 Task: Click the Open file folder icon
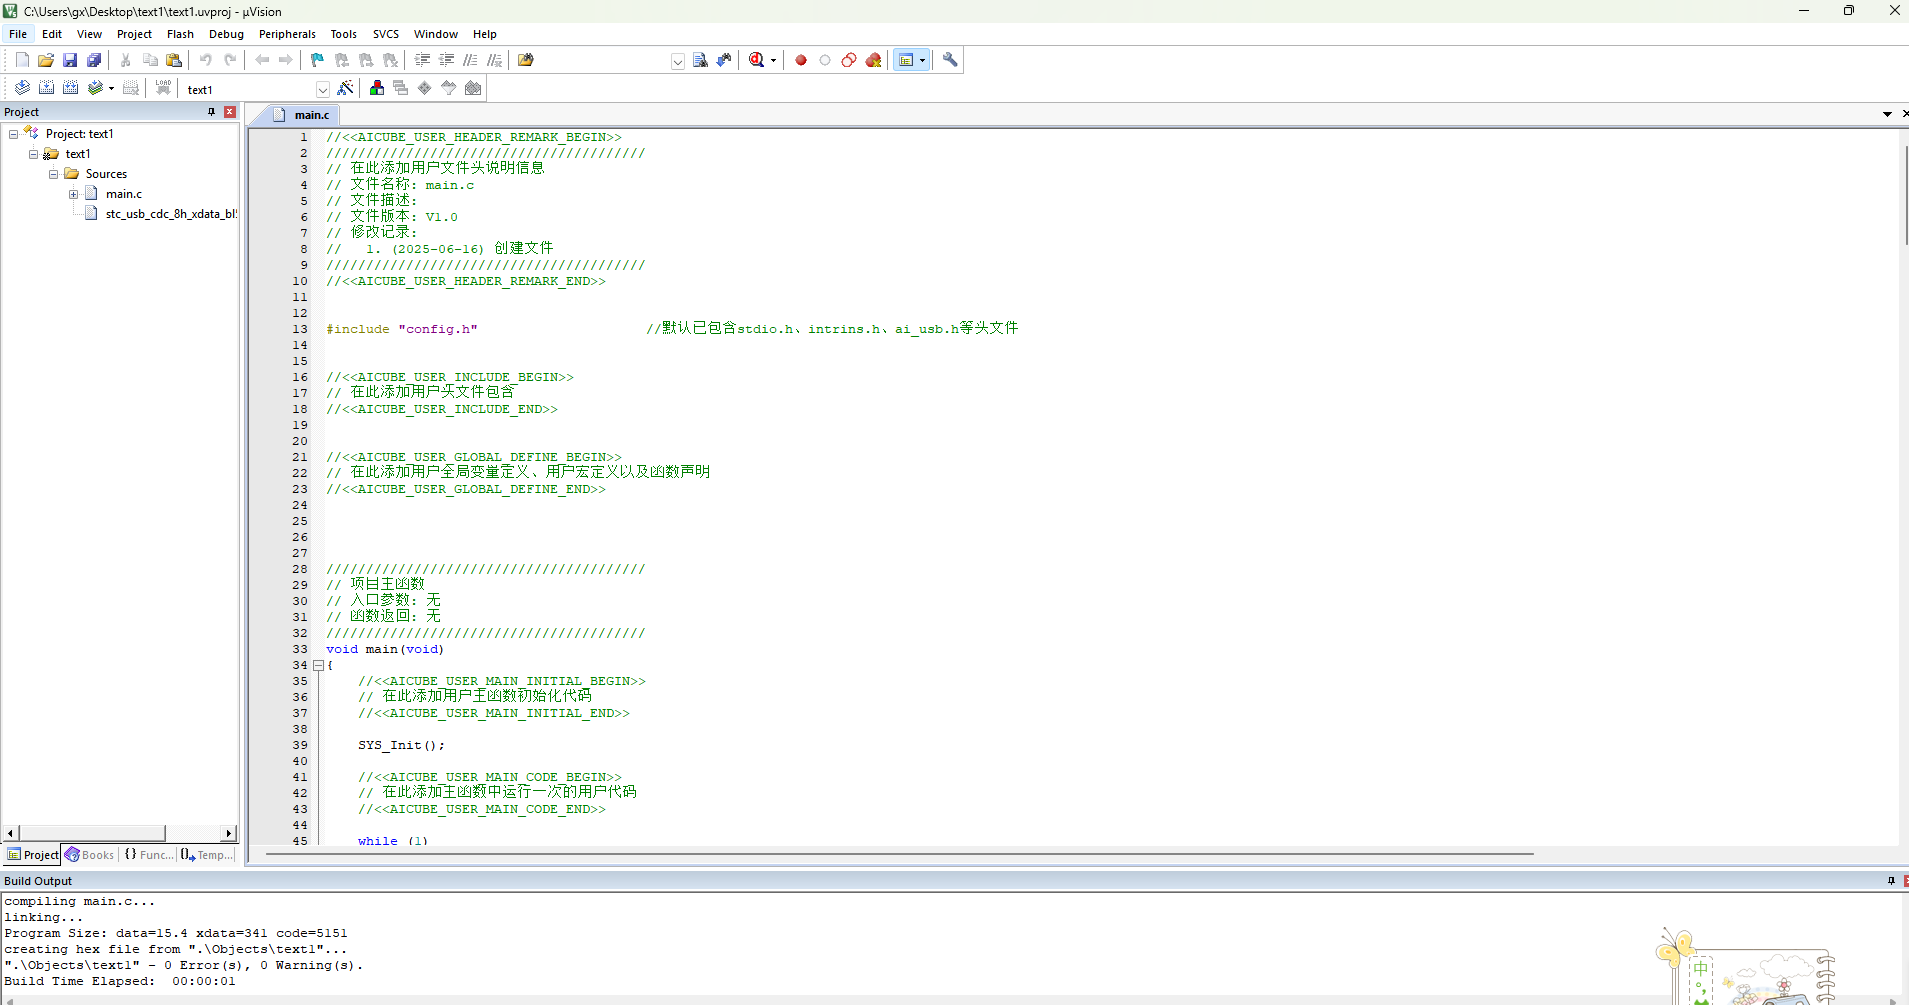coord(46,60)
